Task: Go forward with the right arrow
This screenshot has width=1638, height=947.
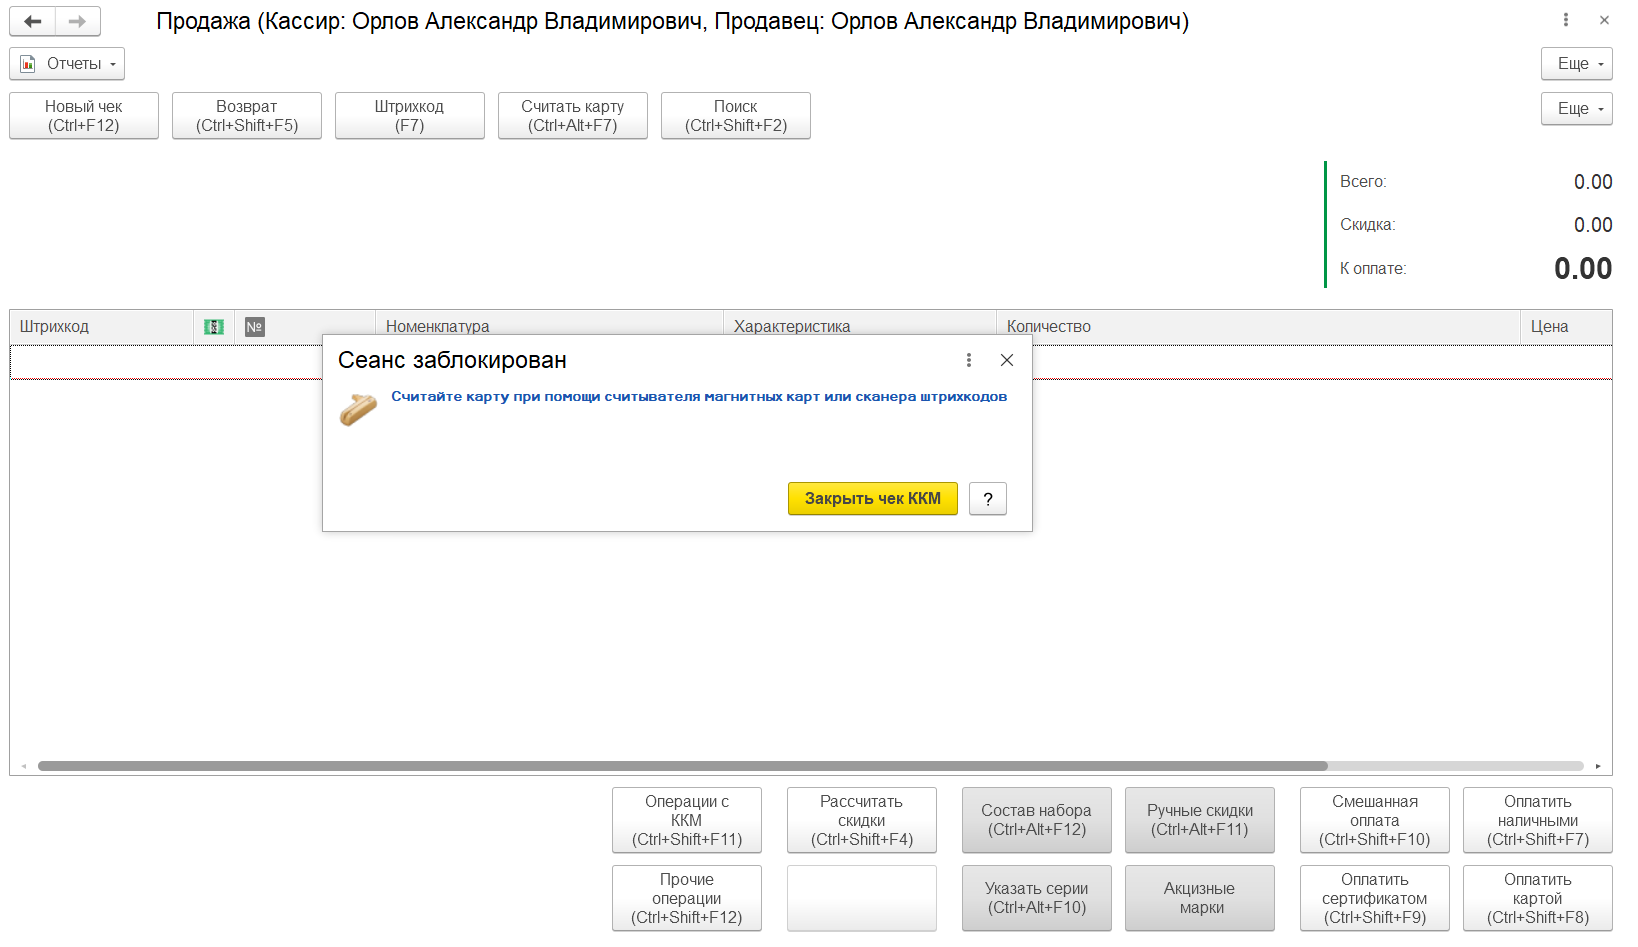Action: point(77,21)
